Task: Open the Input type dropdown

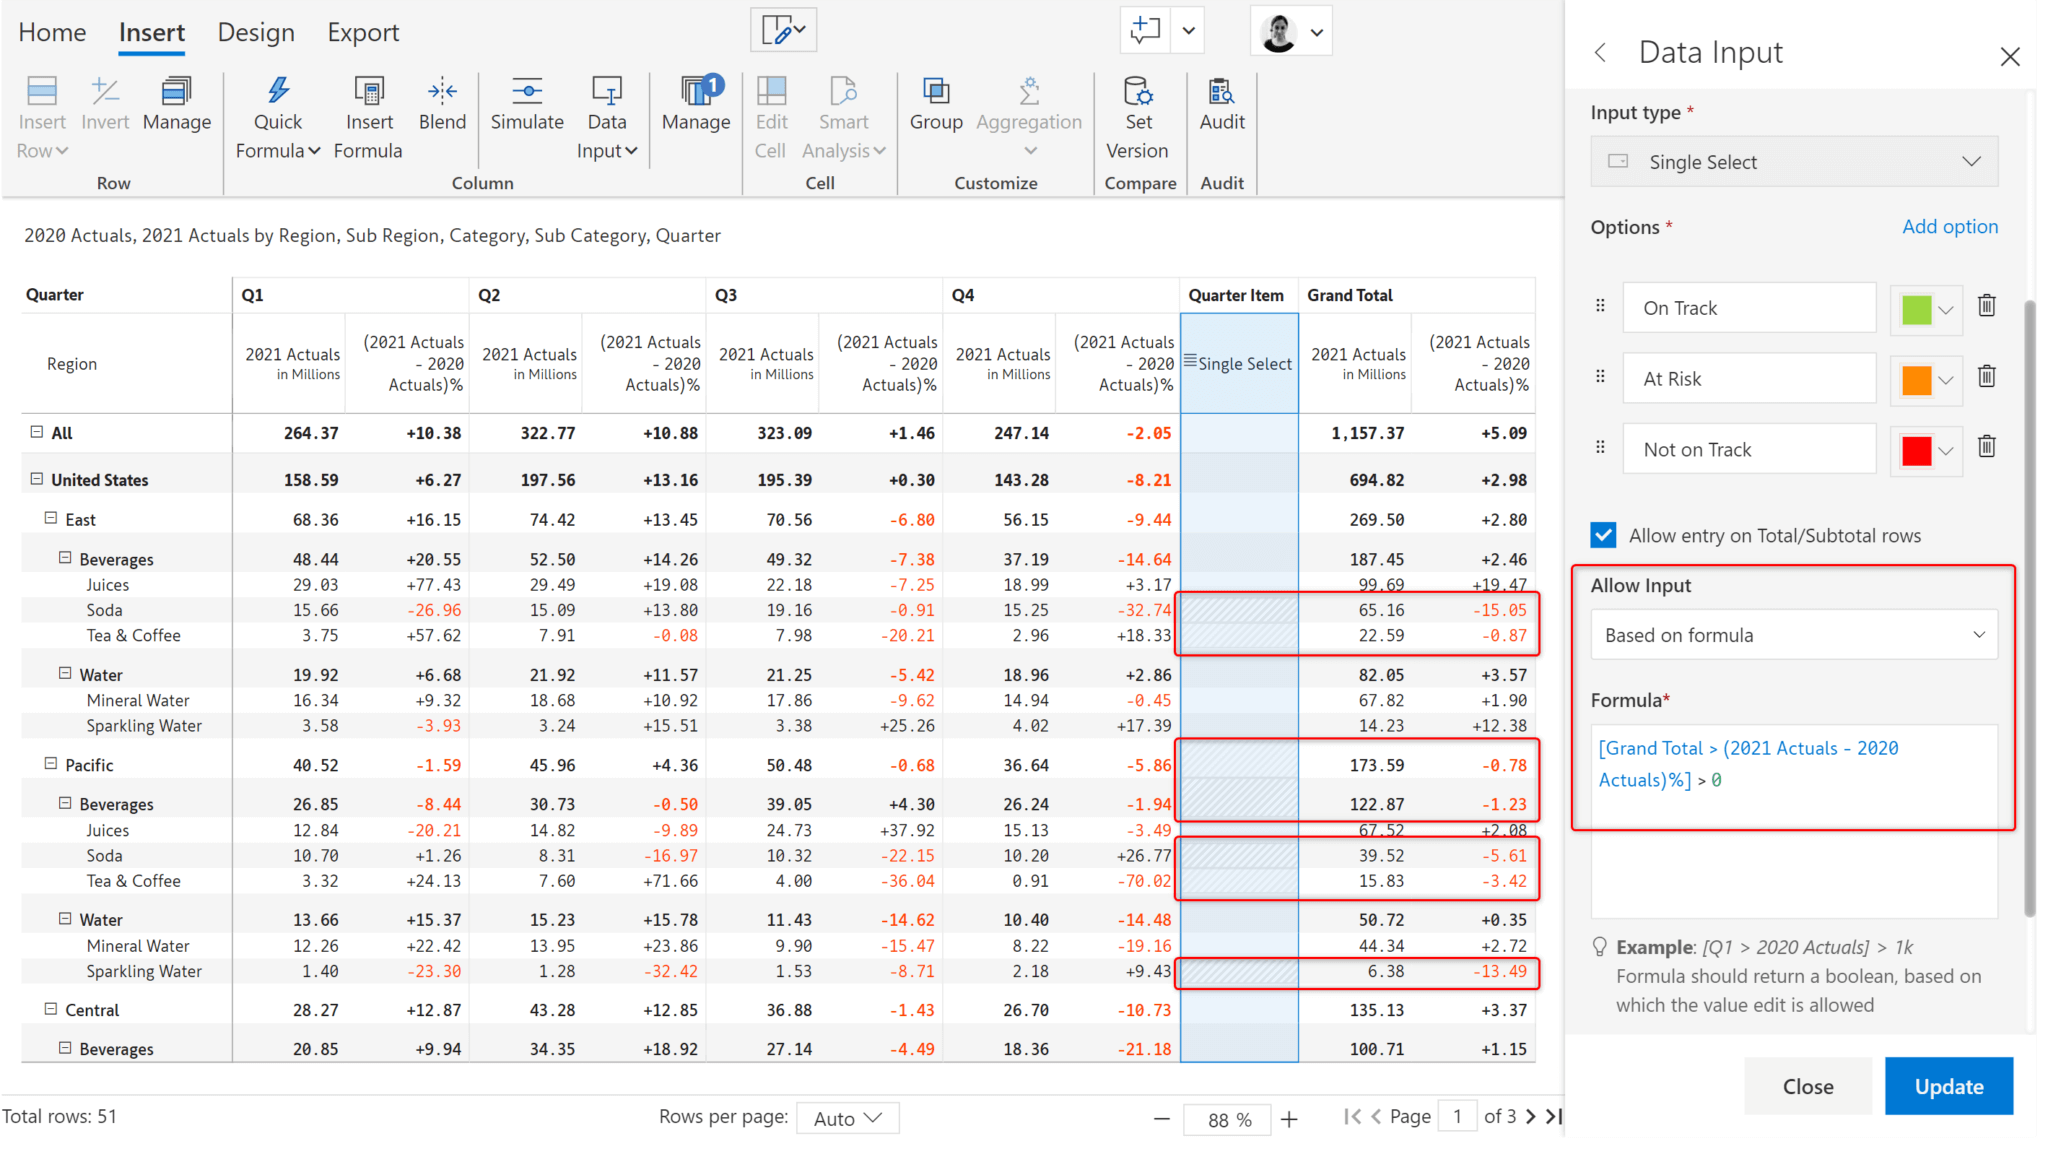Action: [x=1793, y=161]
